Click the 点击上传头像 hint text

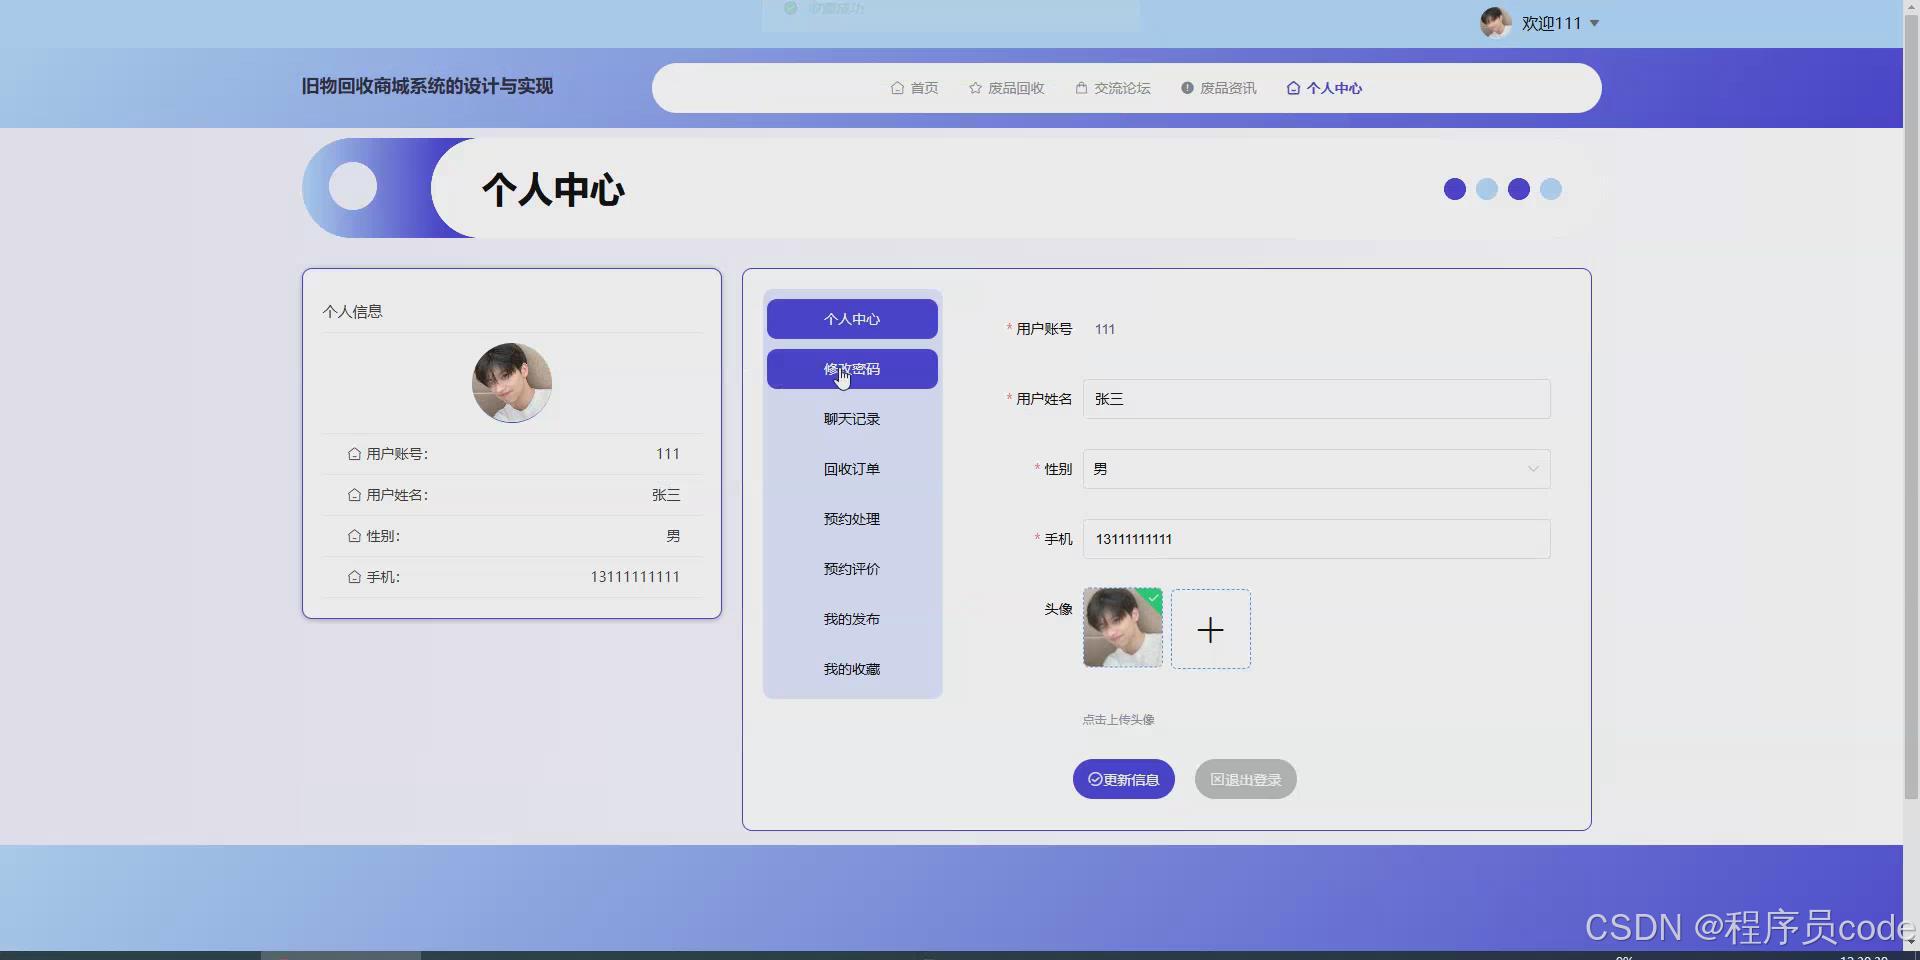pyautogui.click(x=1118, y=720)
